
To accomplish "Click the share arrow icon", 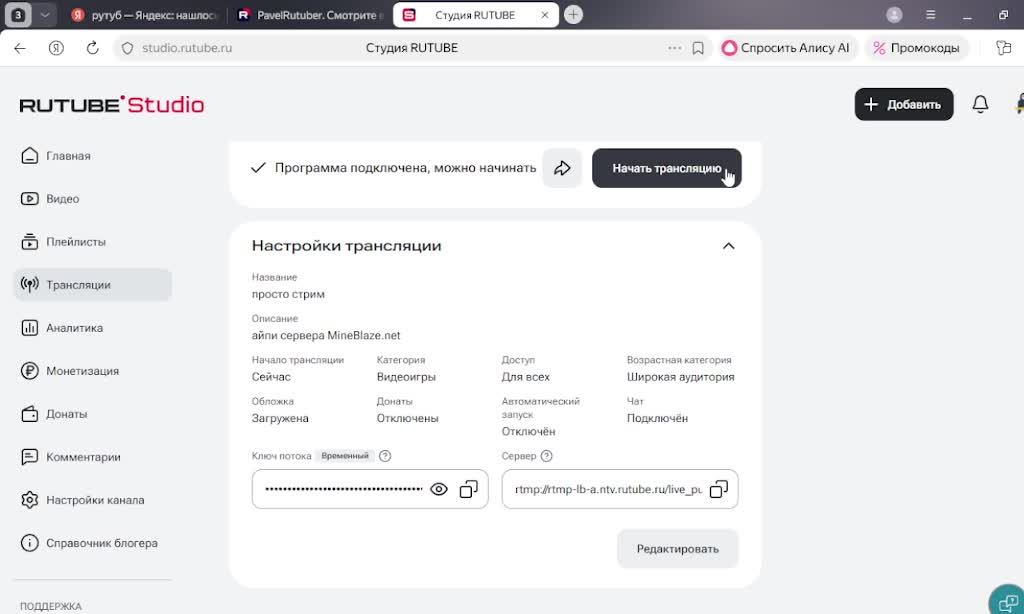I will (x=562, y=168).
